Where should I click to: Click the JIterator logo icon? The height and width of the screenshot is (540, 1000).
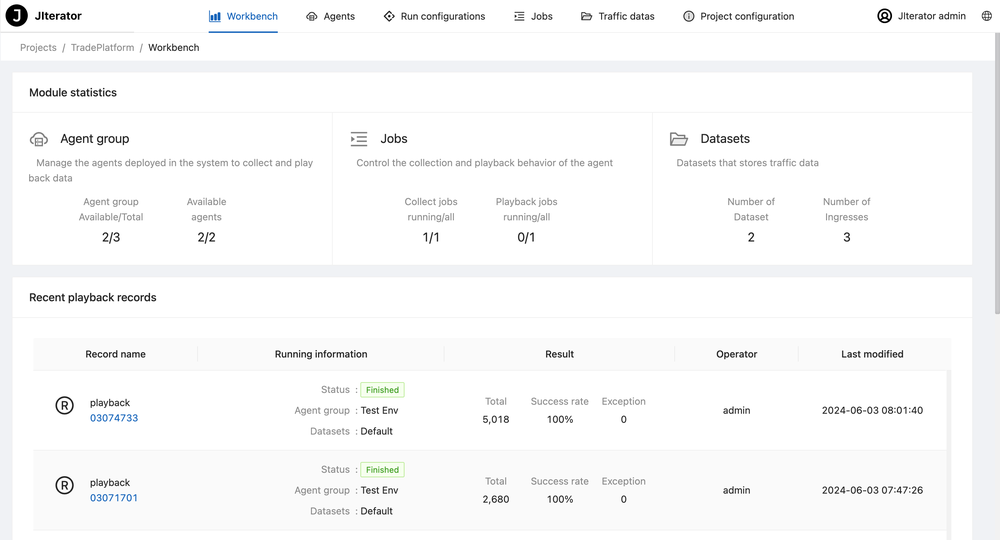coord(17,16)
